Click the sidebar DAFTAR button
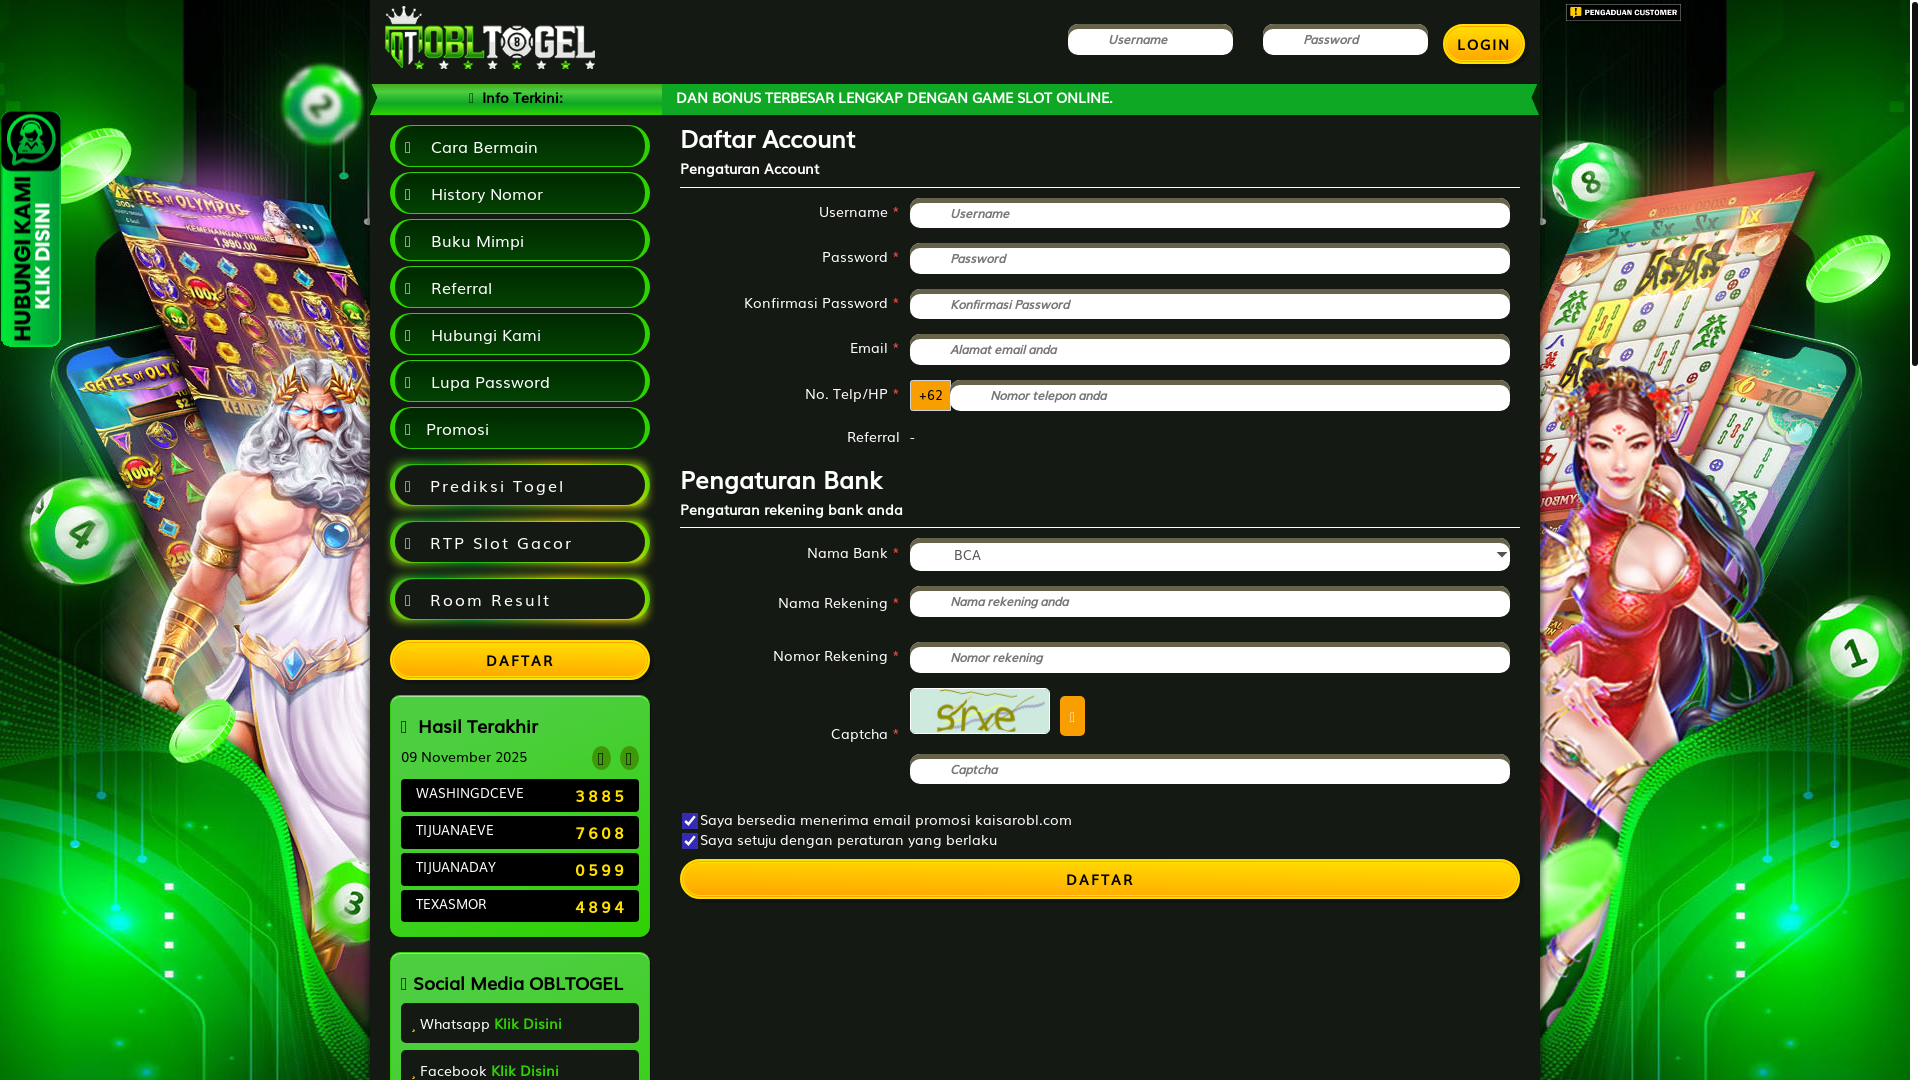Image resolution: width=1920 pixels, height=1080 pixels. pyautogui.click(x=520, y=660)
